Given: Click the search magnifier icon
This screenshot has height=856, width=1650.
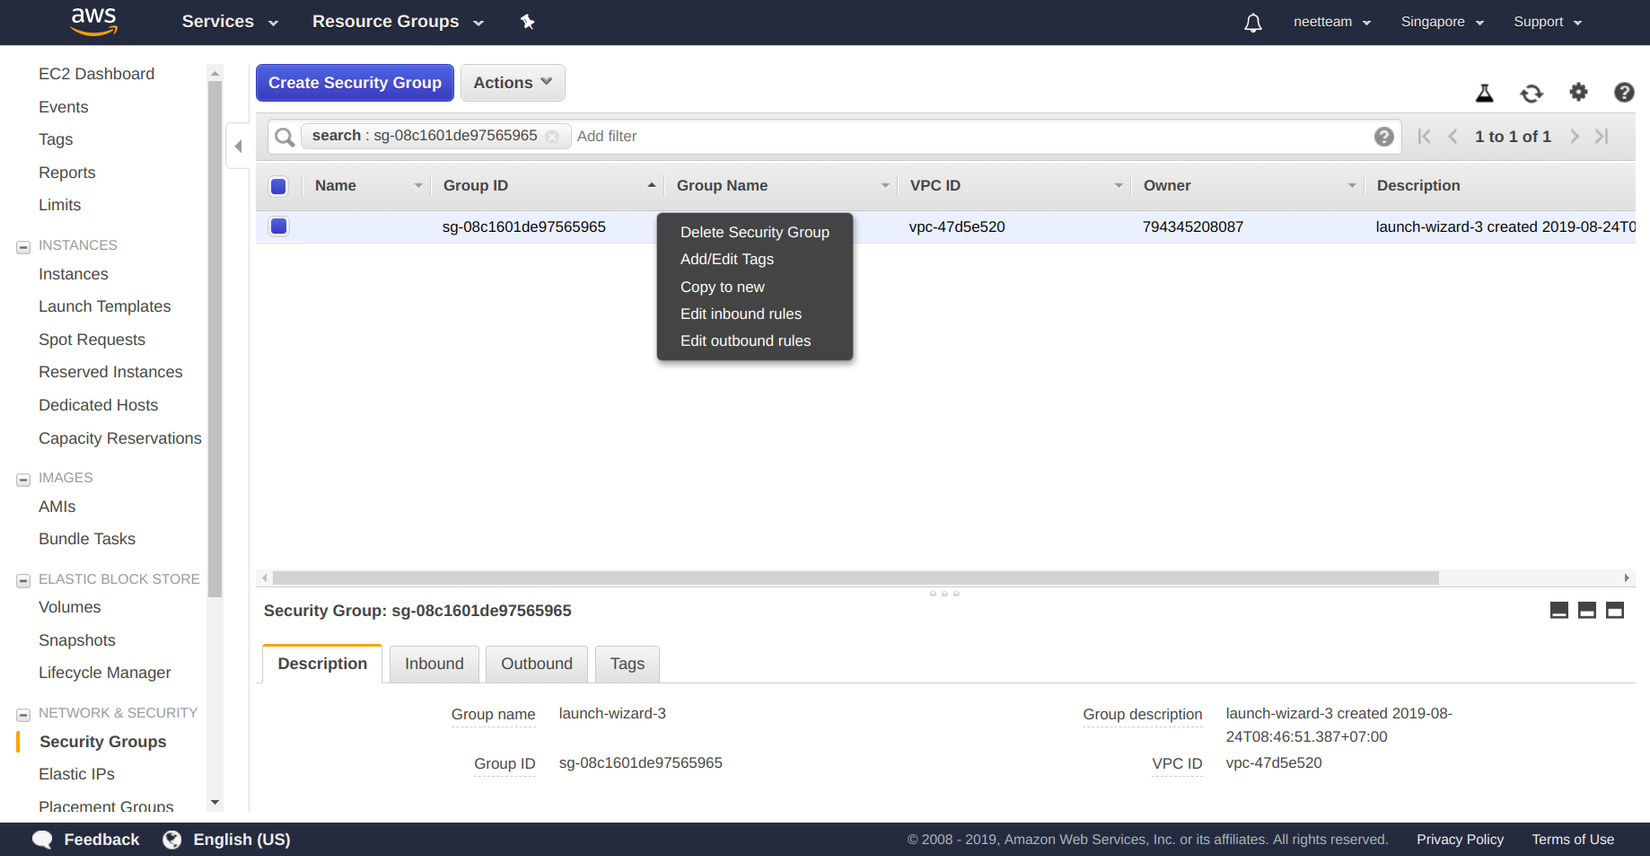Looking at the screenshot, I should (285, 136).
